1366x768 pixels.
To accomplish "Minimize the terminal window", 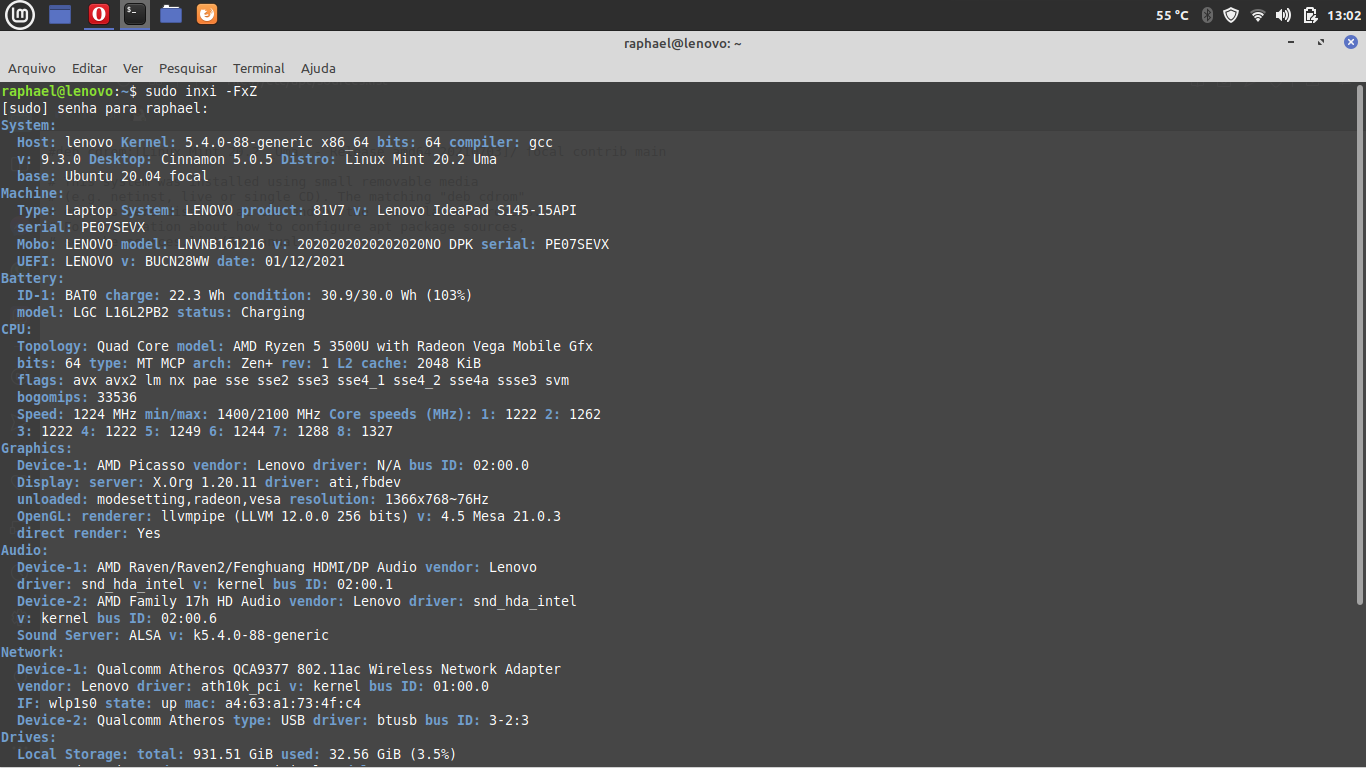I will (x=1293, y=43).
